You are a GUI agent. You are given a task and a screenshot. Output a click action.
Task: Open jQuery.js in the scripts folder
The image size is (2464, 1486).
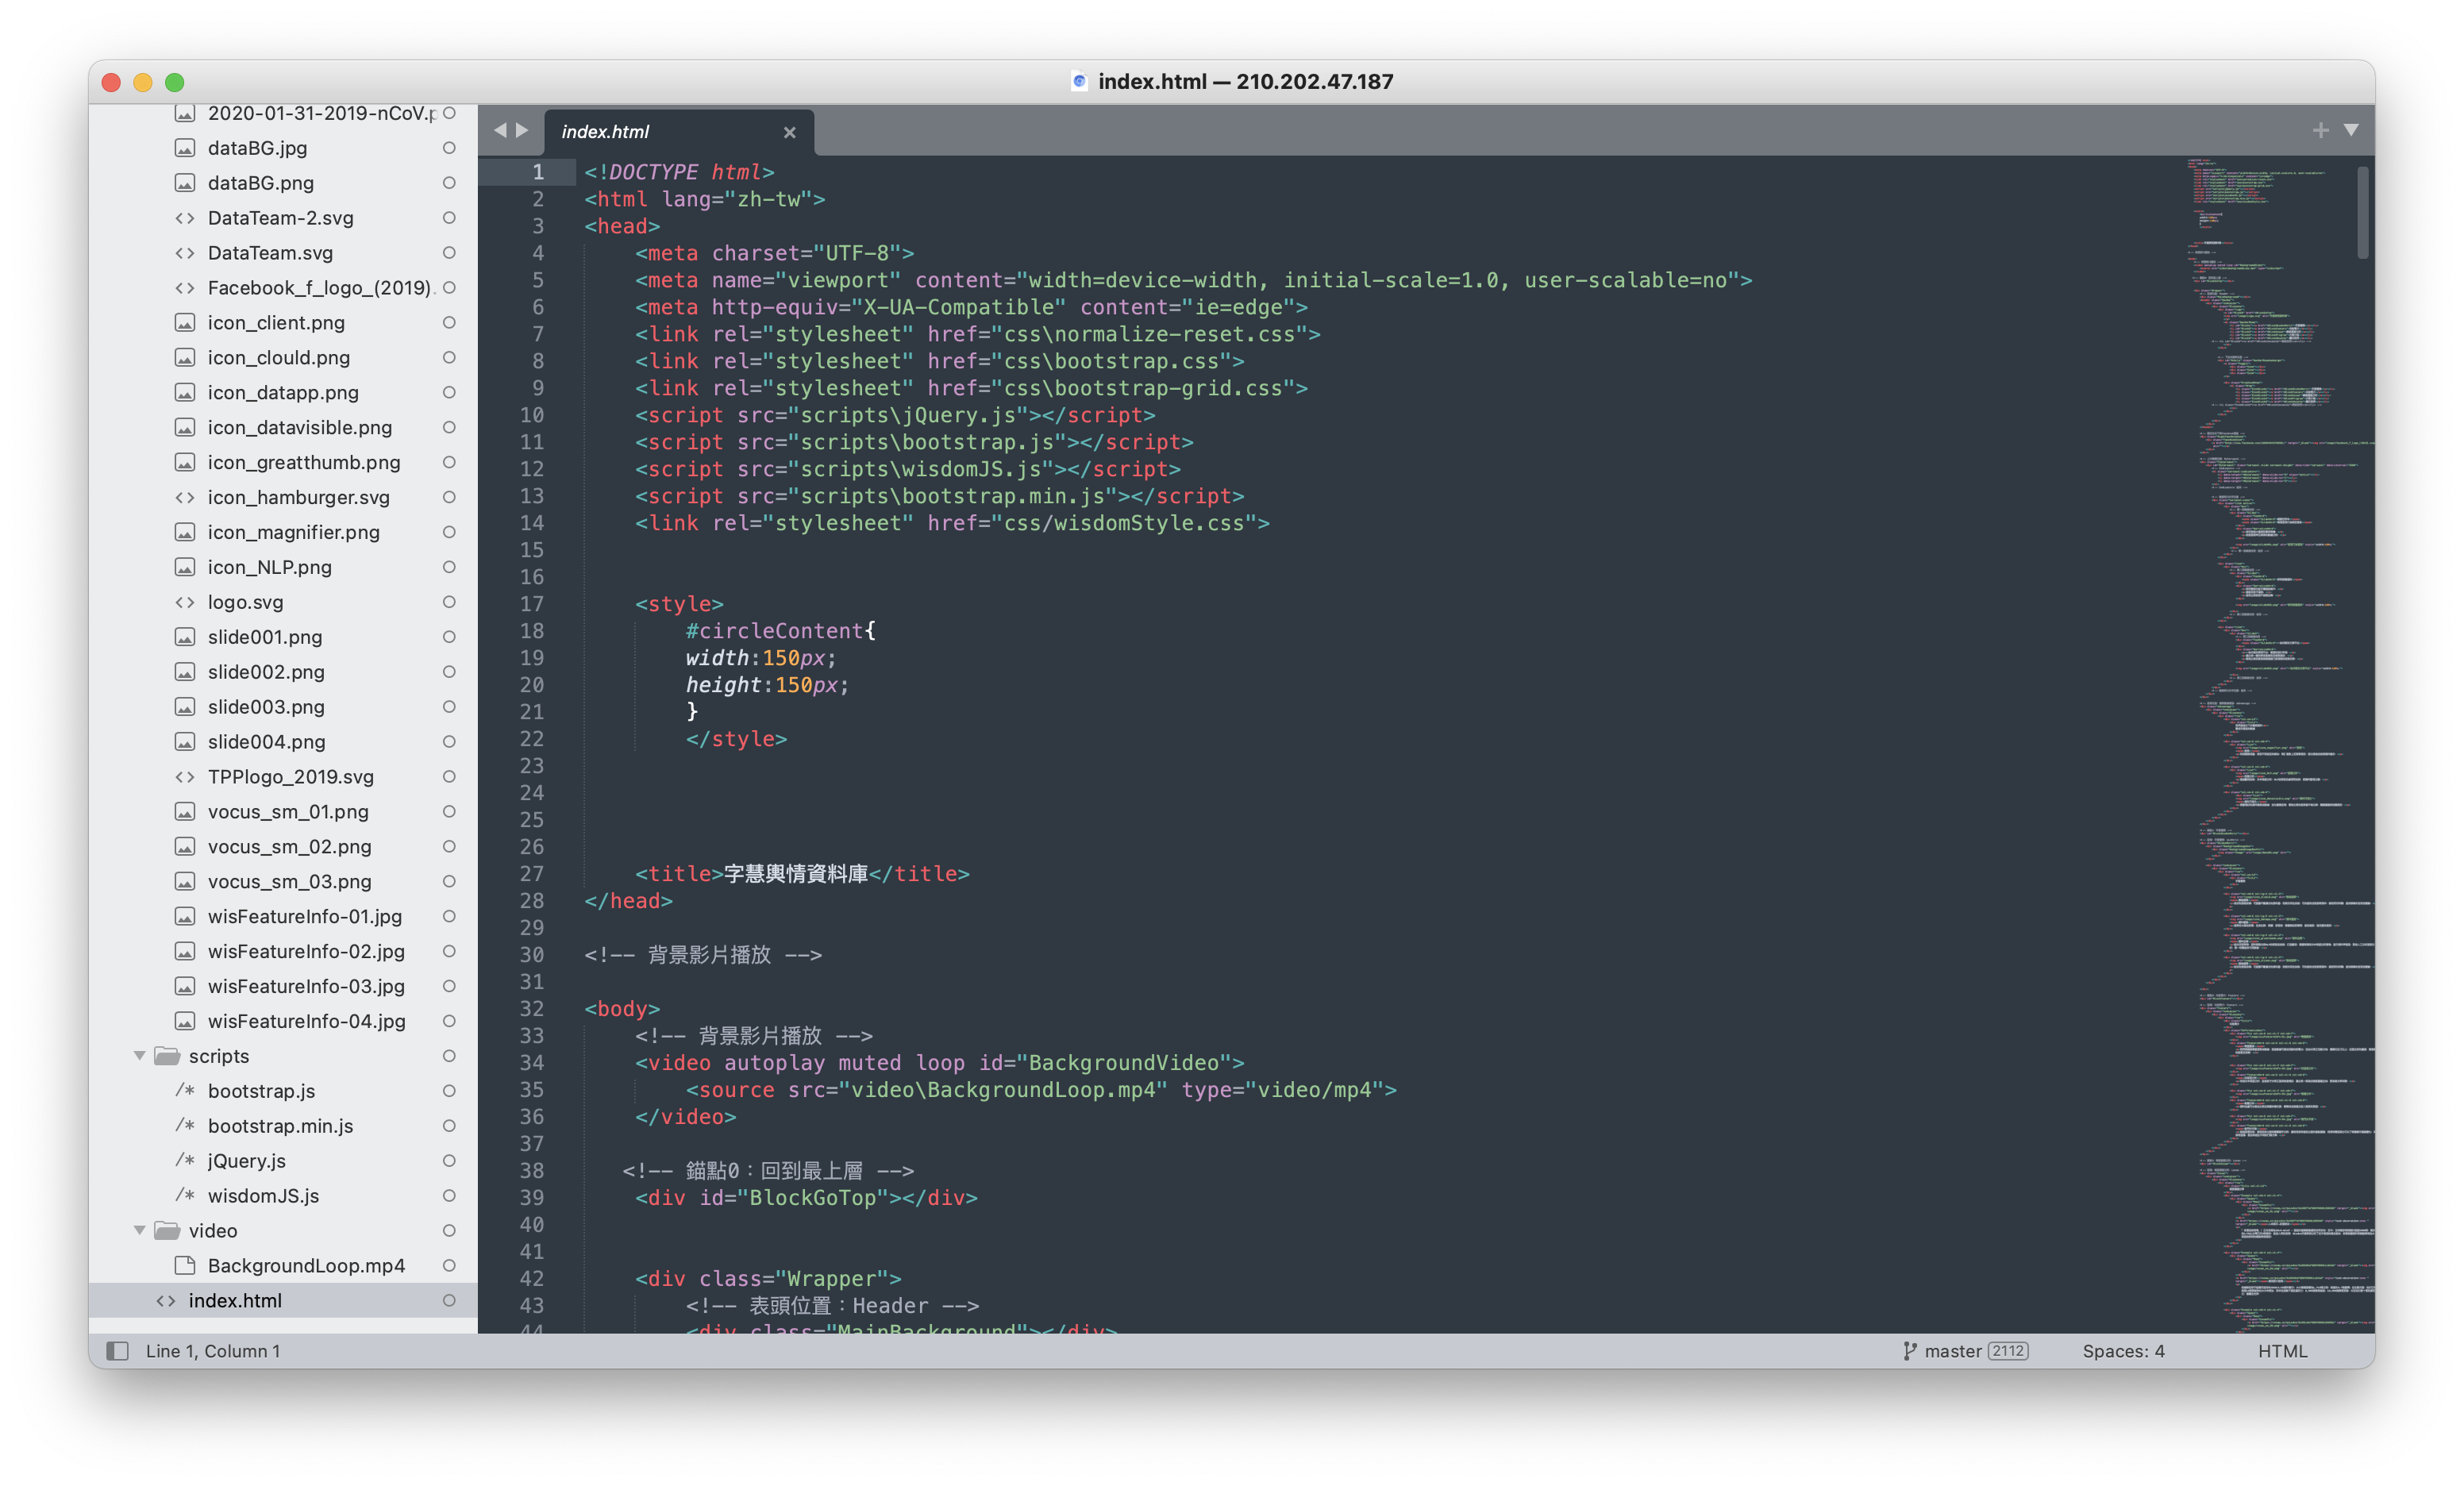pyautogui.click(x=246, y=1161)
